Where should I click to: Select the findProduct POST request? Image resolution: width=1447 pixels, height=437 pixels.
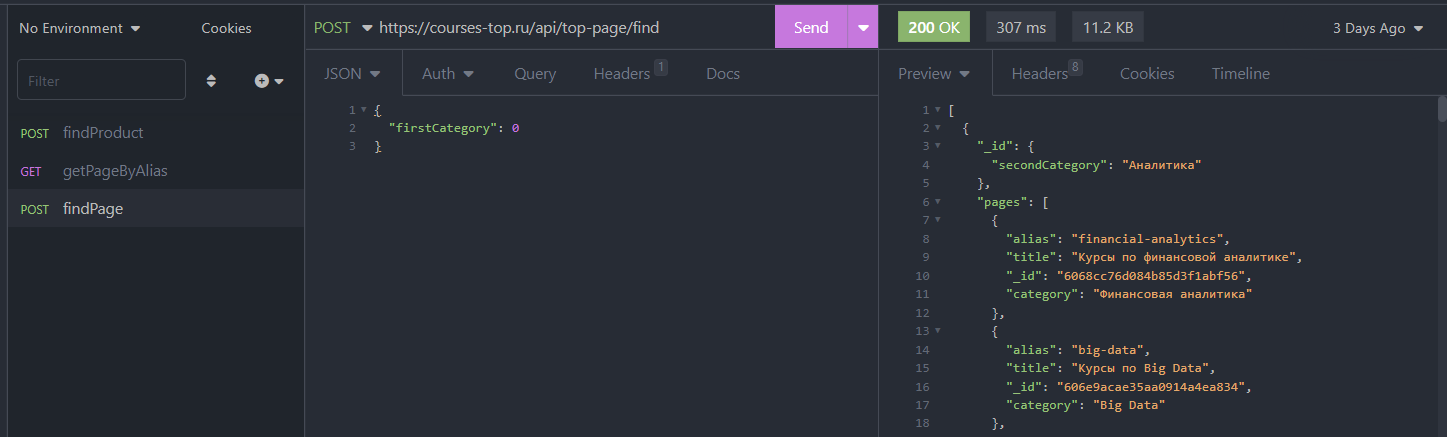pyautogui.click(x=156, y=132)
